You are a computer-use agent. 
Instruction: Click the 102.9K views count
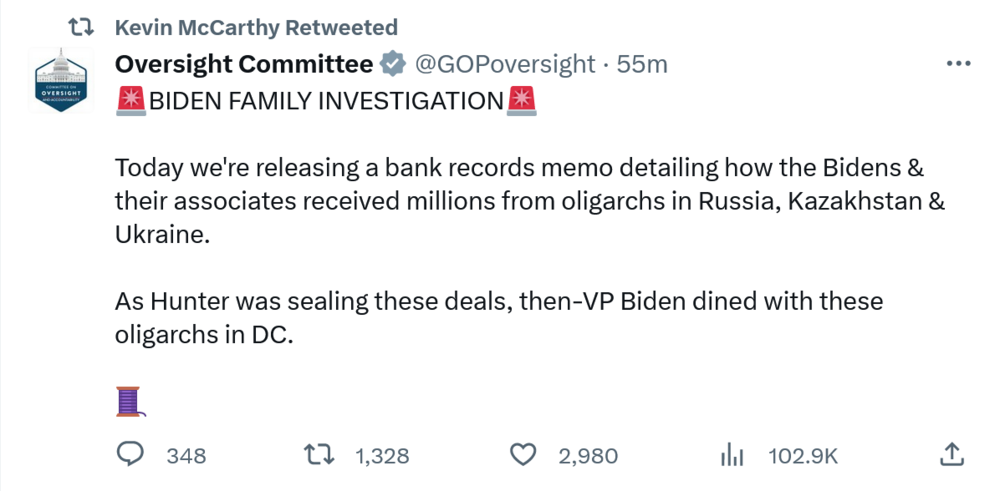pyautogui.click(x=803, y=456)
